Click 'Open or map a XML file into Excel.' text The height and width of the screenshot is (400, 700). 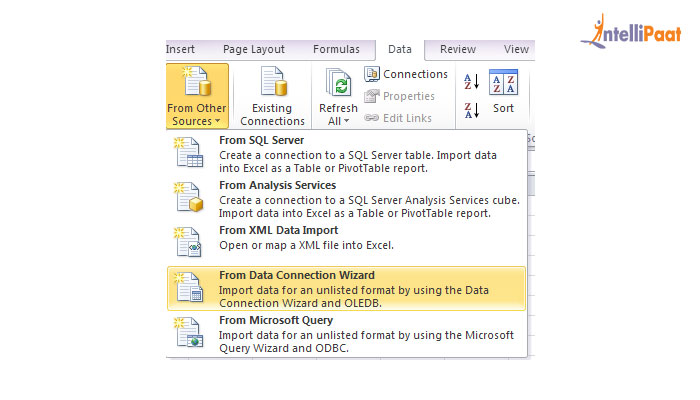(306, 246)
